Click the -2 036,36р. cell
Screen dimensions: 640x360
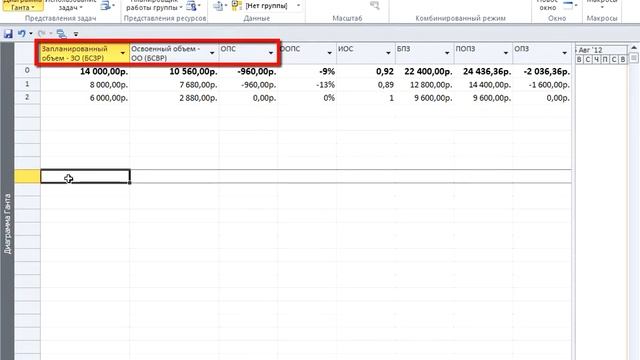click(542, 71)
